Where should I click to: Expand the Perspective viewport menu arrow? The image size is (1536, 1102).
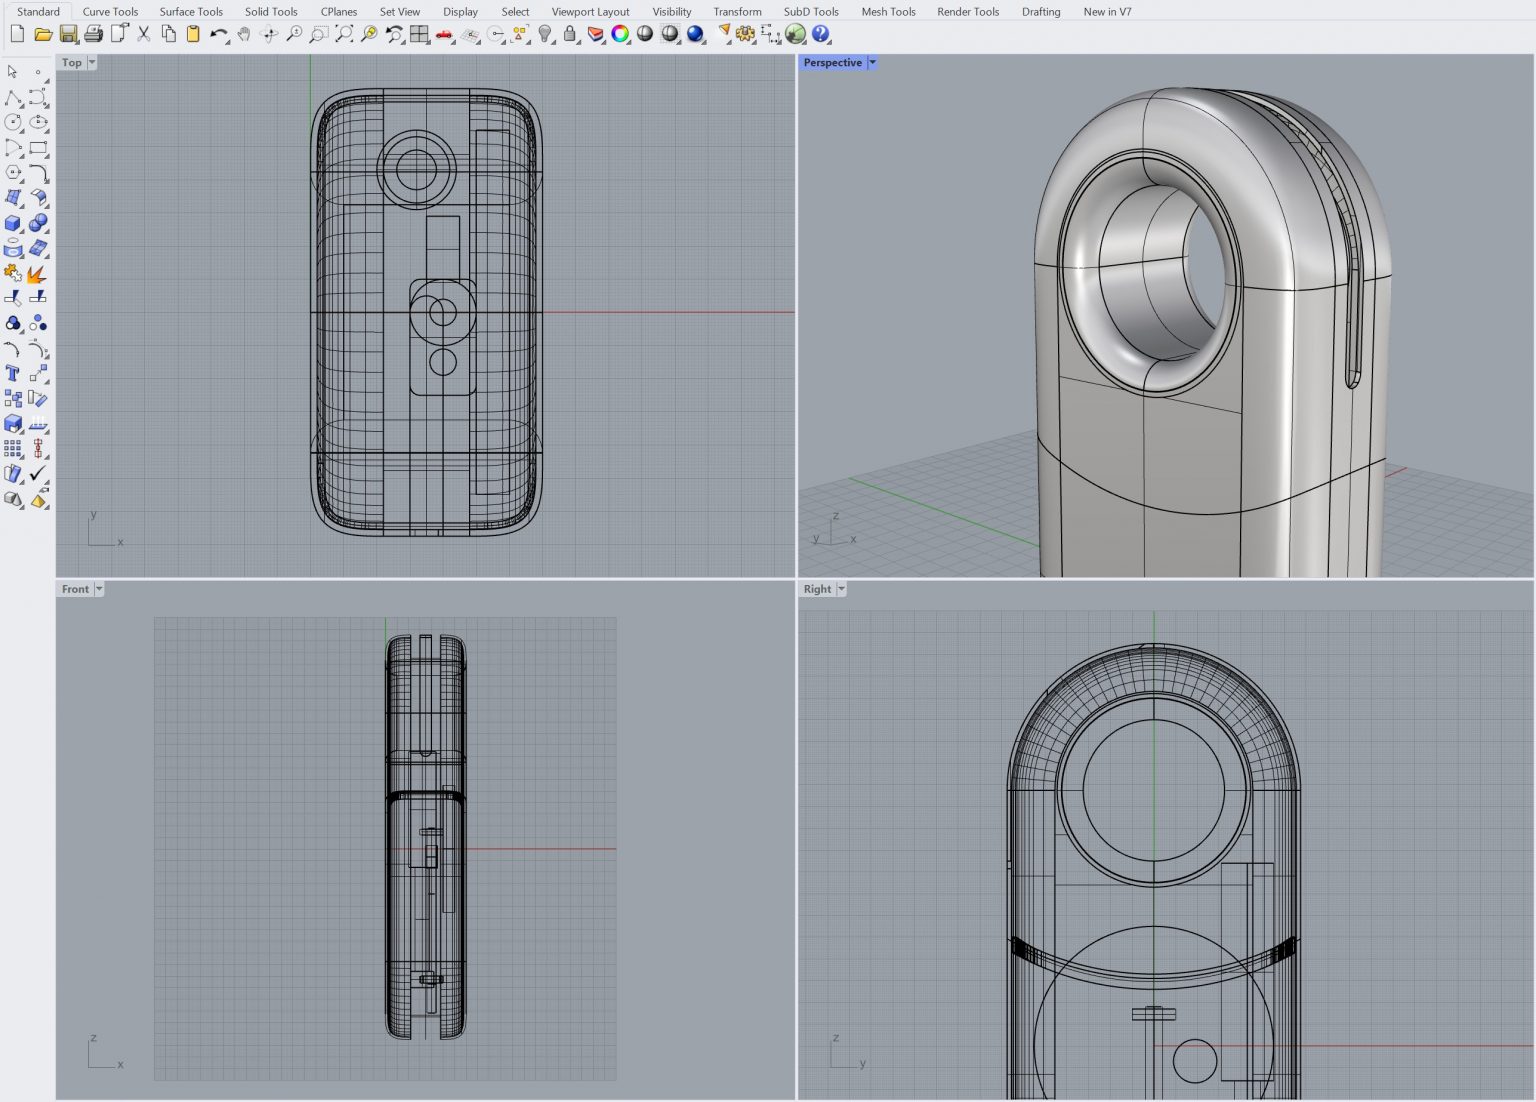[x=872, y=62]
